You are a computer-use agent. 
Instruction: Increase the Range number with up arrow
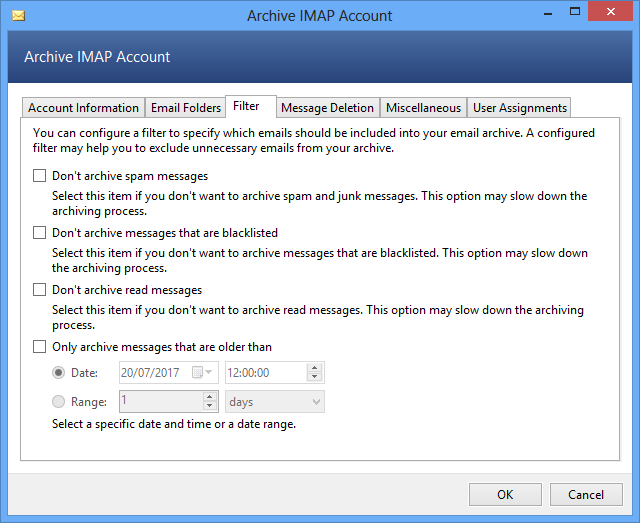pyautogui.click(x=209, y=396)
